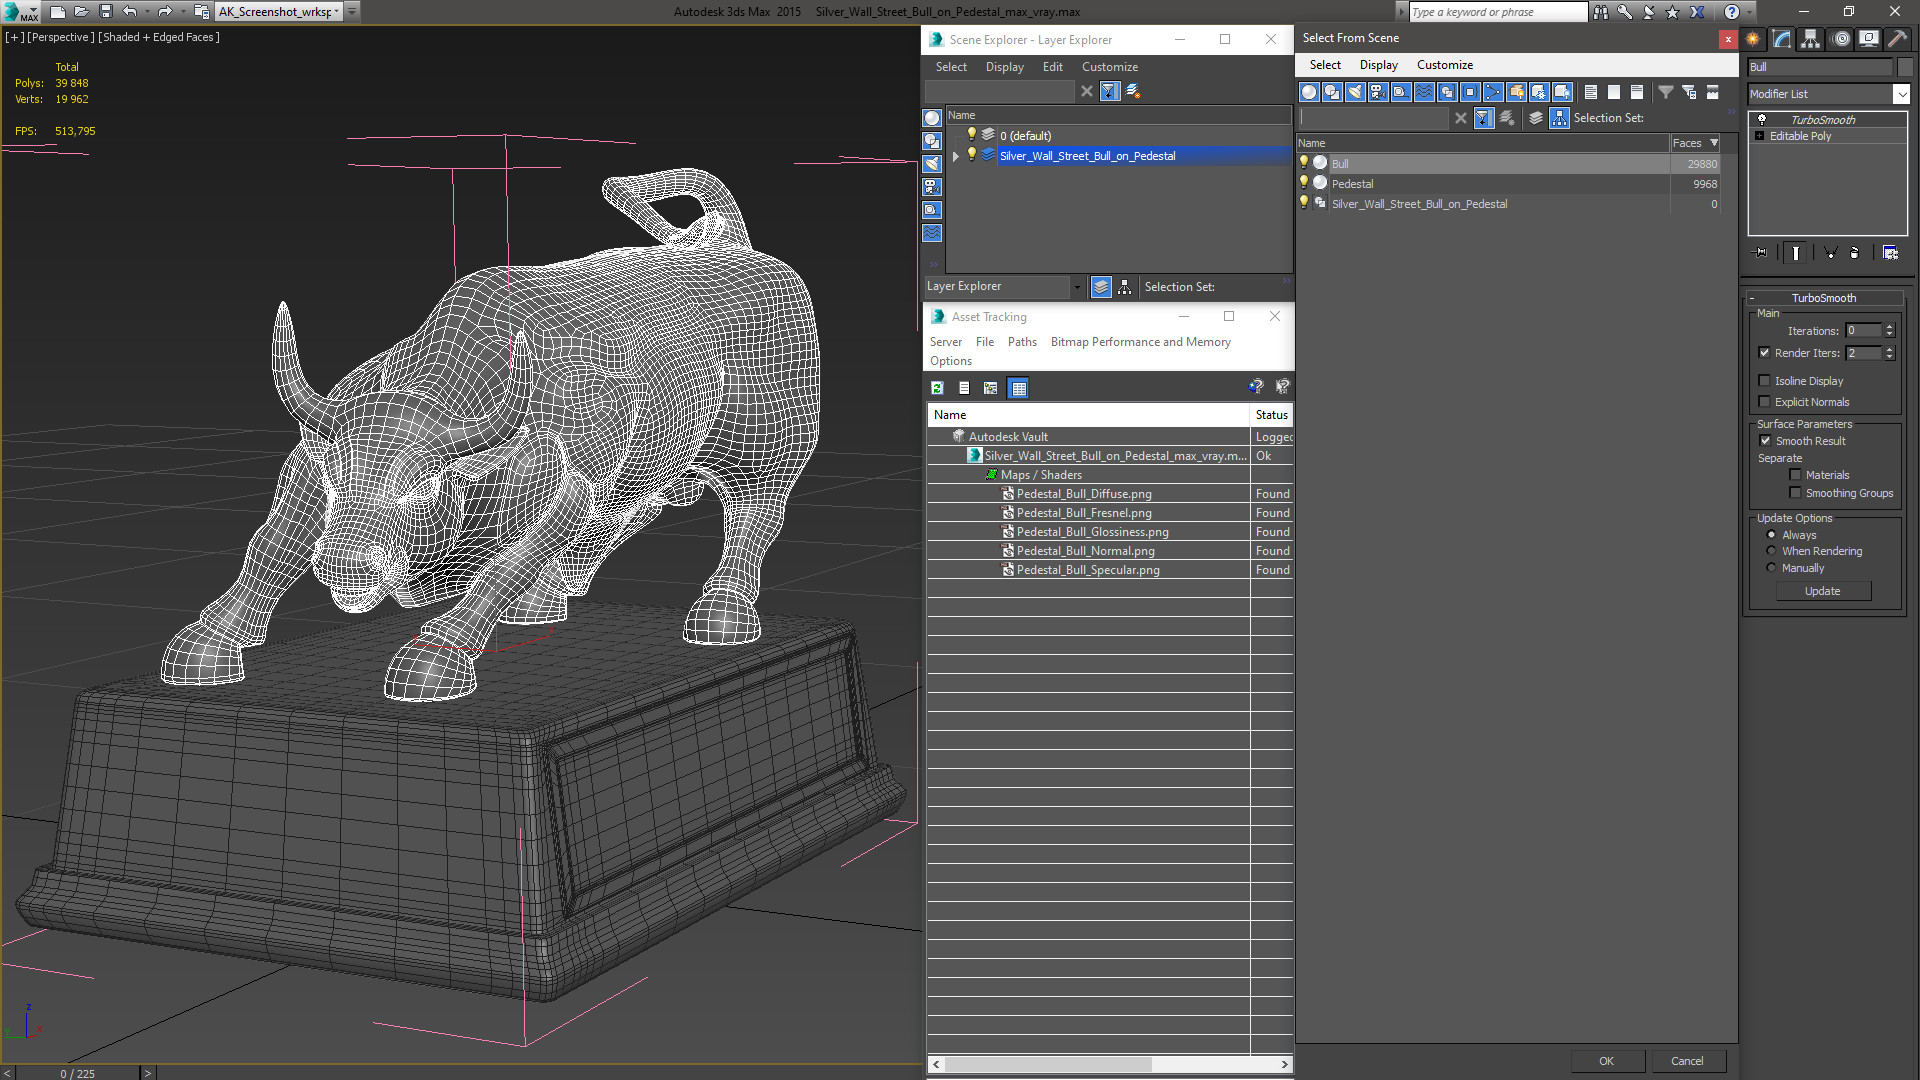Image resolution: width=1920 pixels, height=1080 pixels.
Task: Switch Select From Scene to sort by hierarchy
Action: click(x=1559, y=118)
